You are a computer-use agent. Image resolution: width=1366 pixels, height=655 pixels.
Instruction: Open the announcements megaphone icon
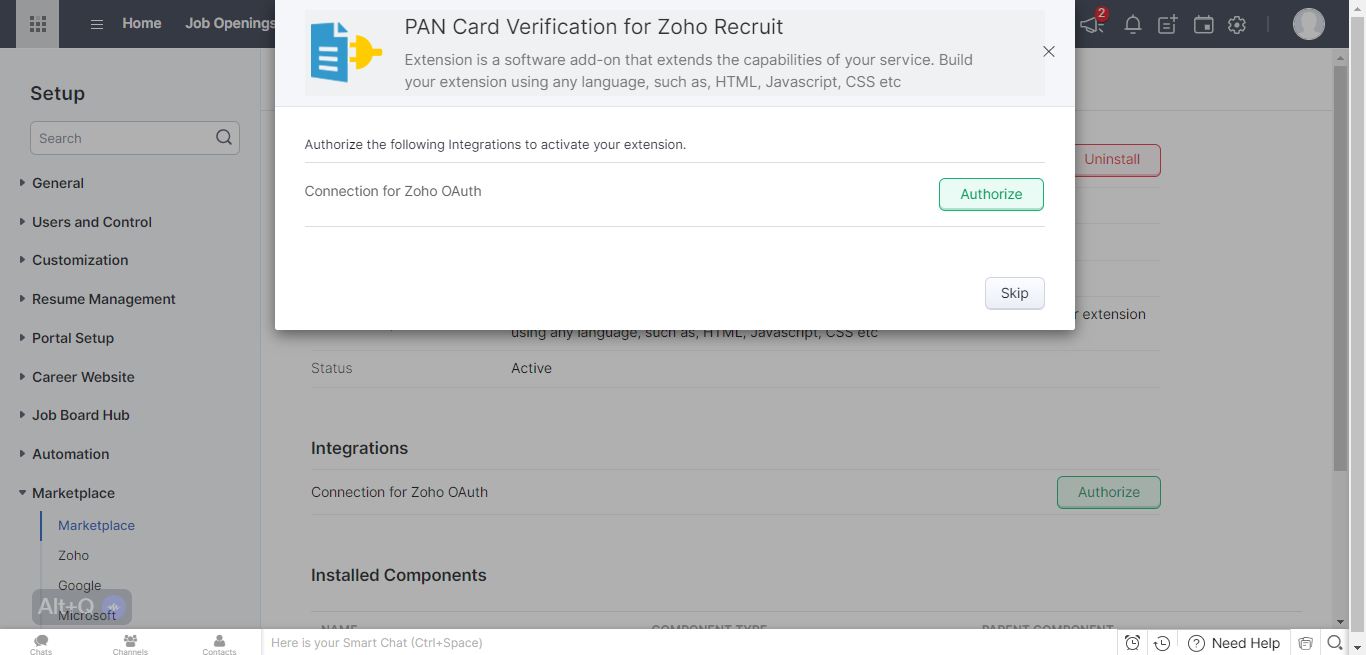point(1092,24)
